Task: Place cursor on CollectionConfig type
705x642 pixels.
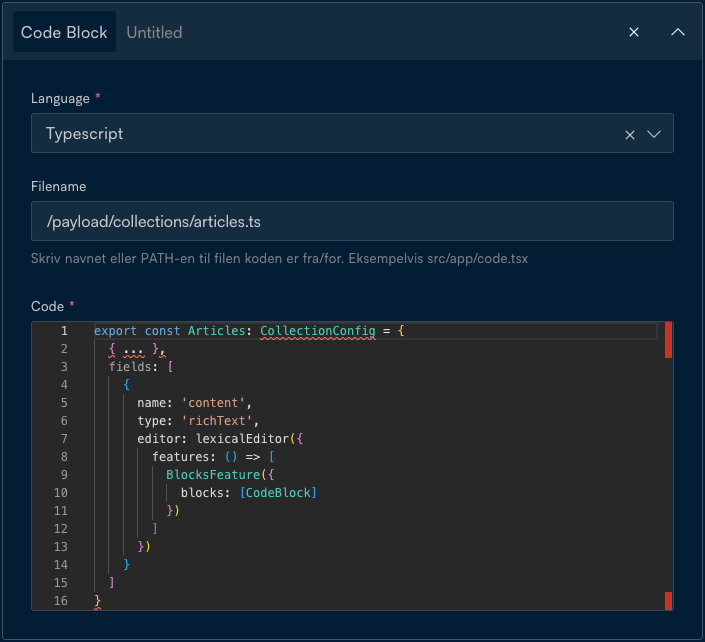Action: click(317, 331)
